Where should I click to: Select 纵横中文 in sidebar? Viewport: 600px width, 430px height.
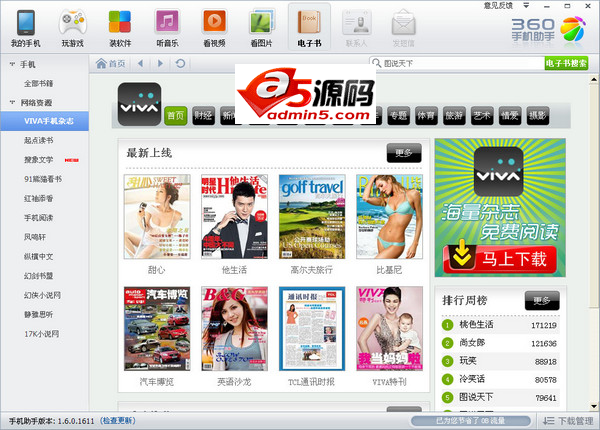pyautogui.click(x=39, y=256)
